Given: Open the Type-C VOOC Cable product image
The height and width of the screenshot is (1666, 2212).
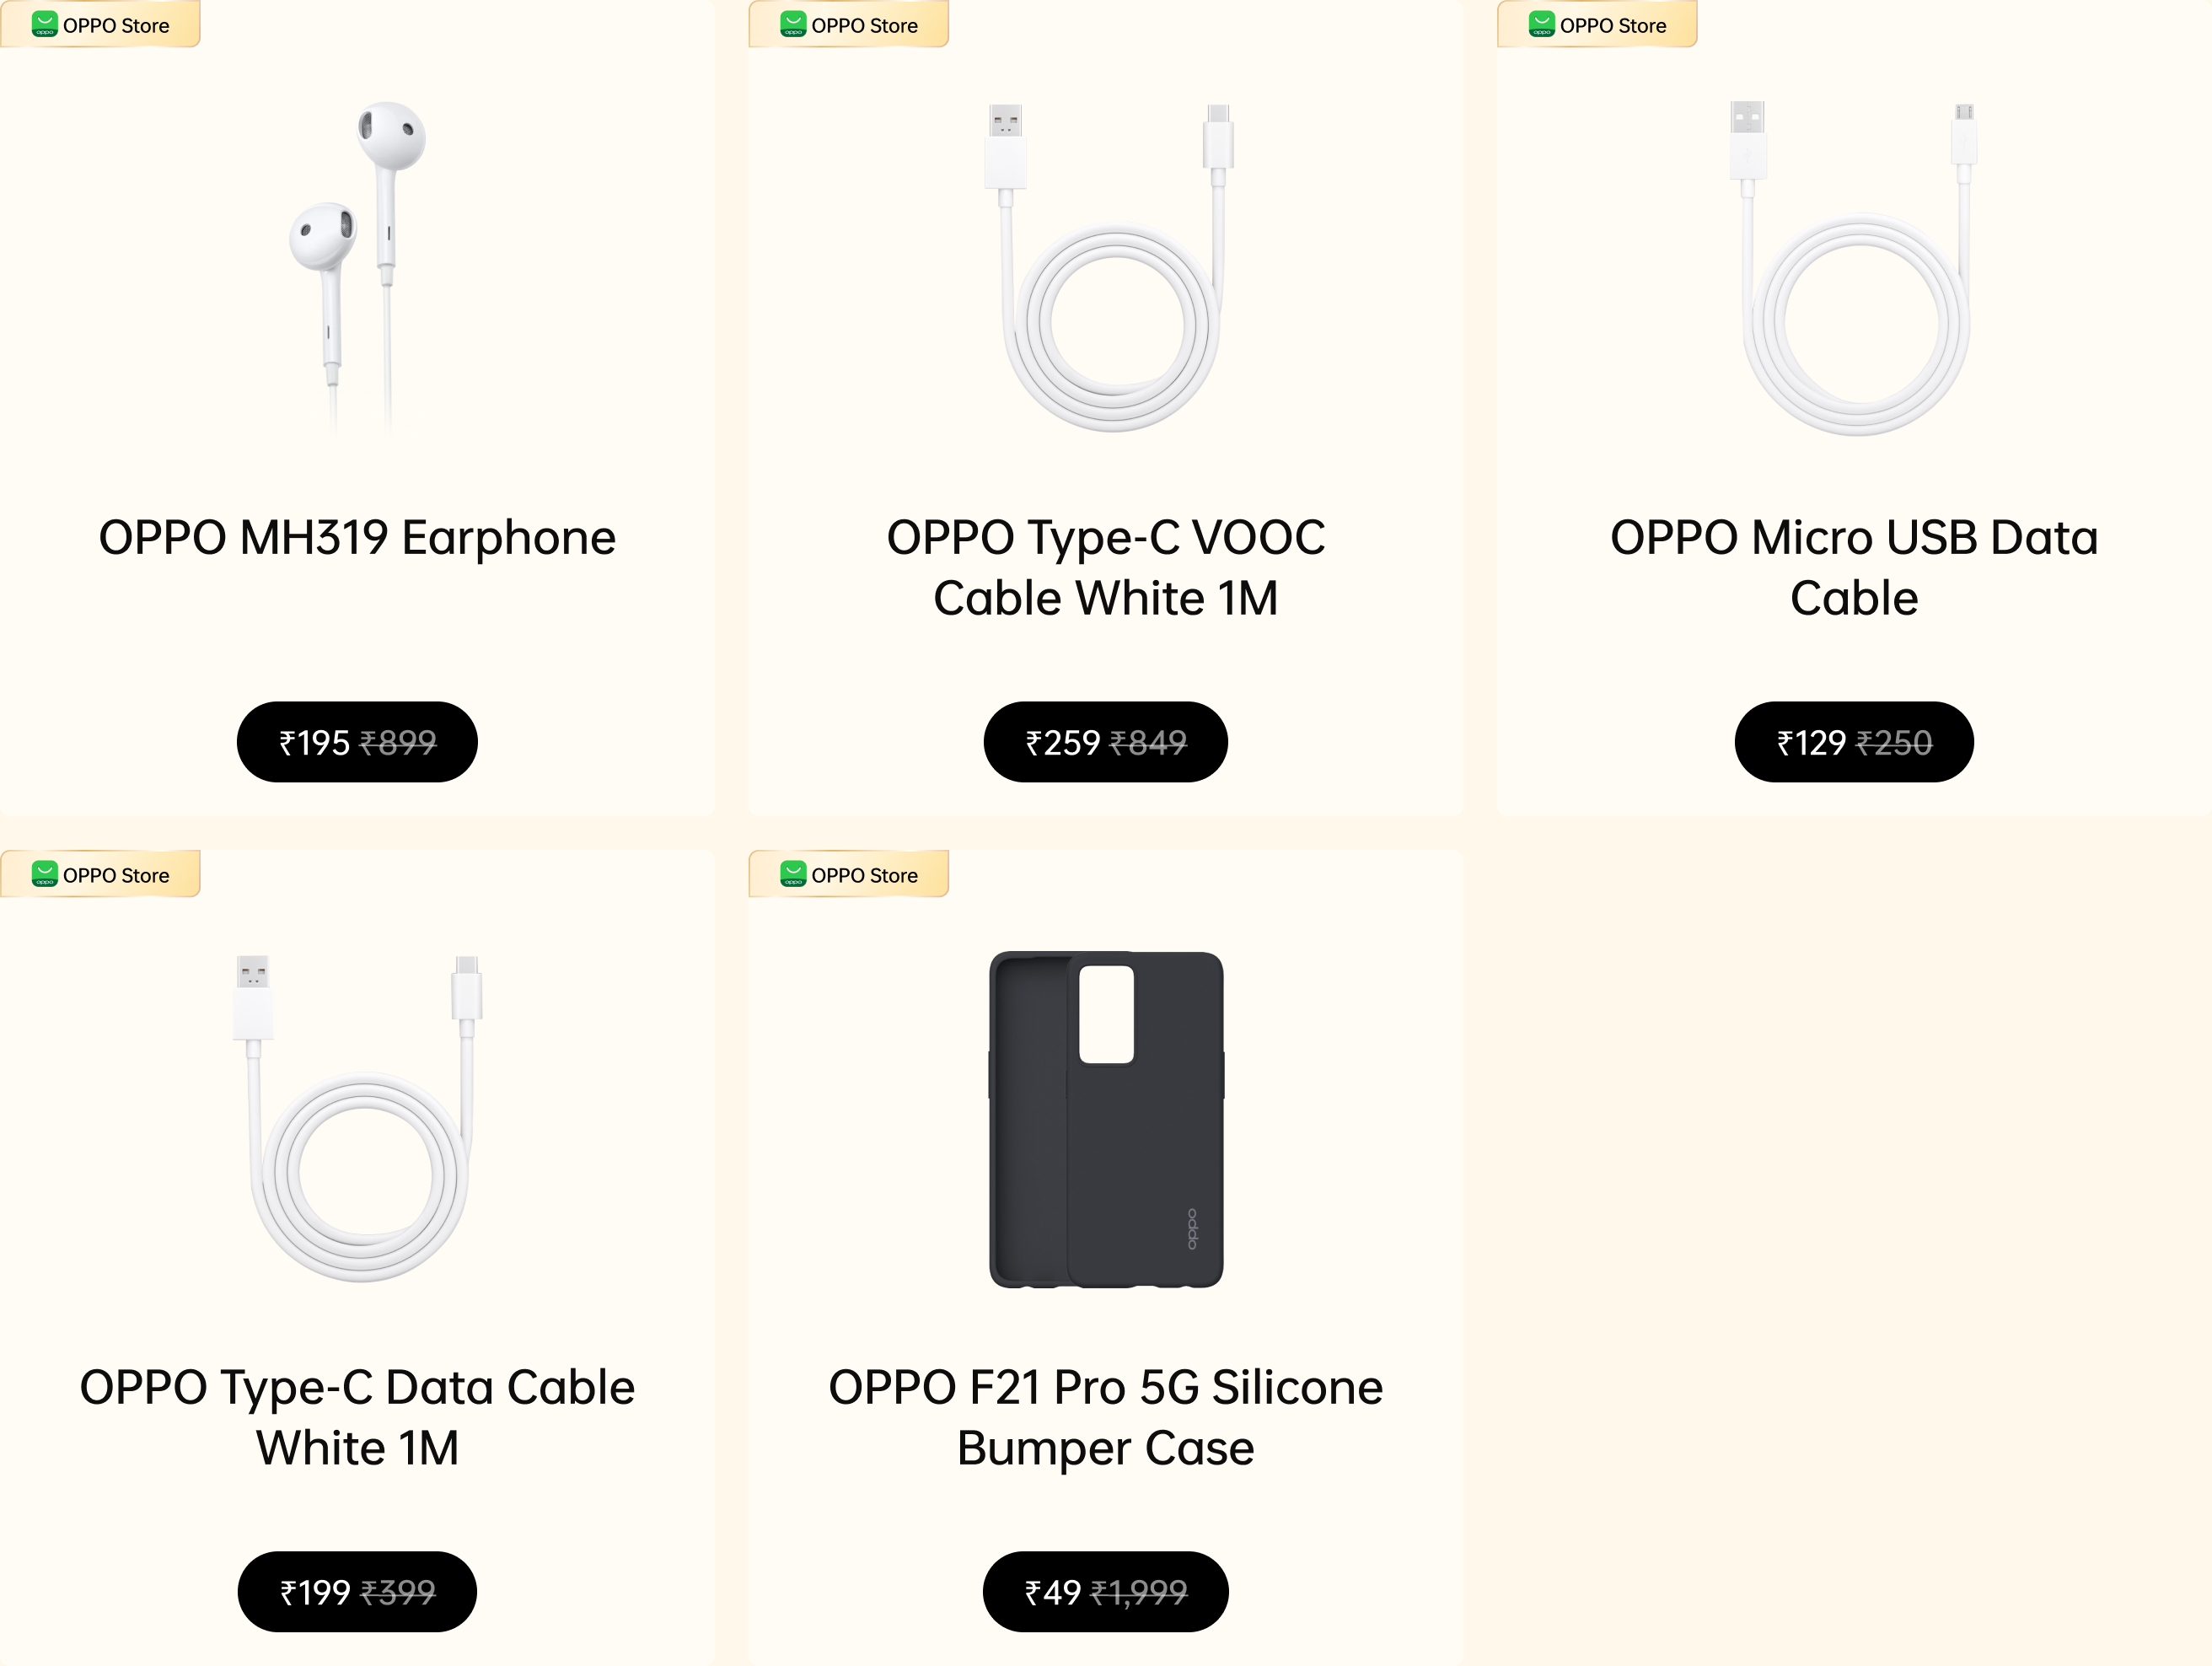Looking at the screenshot, I should [x=1106, y=267].
